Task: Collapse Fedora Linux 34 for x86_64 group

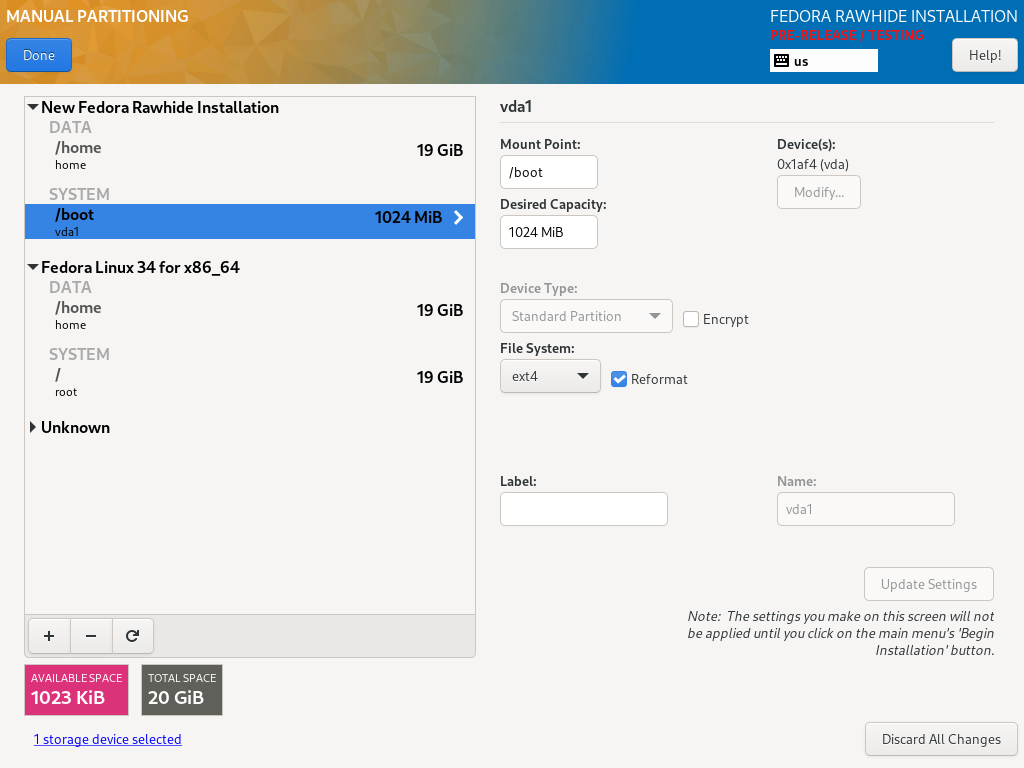Action: (x=33, y=267)
